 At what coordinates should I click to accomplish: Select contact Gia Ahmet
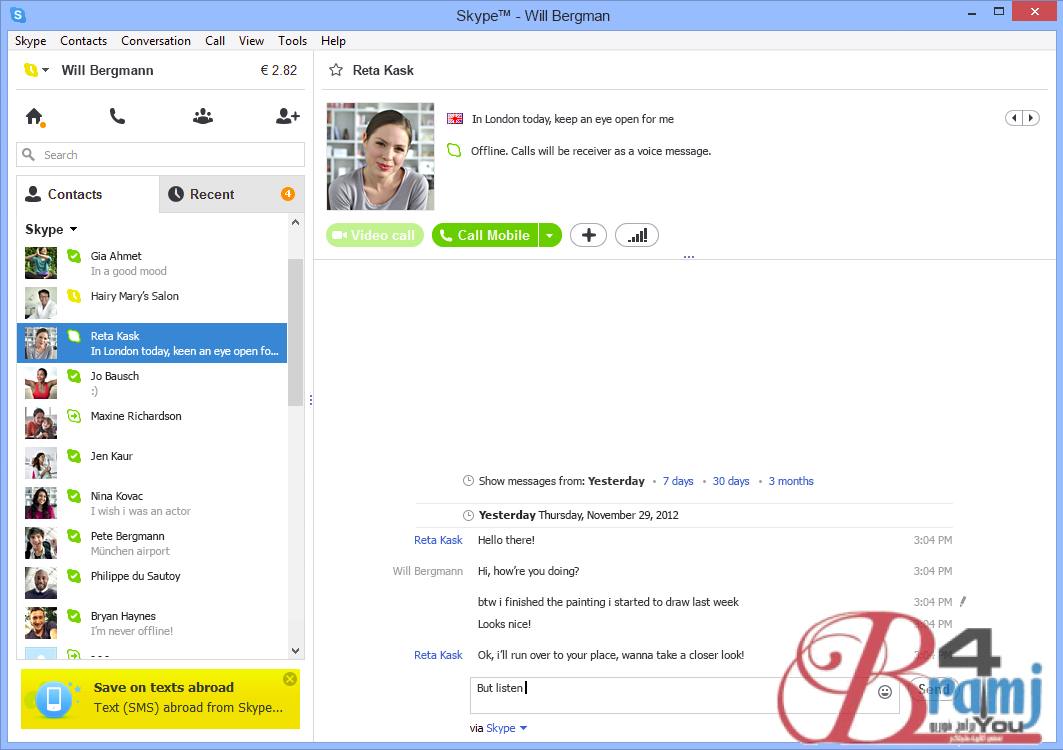152,263
